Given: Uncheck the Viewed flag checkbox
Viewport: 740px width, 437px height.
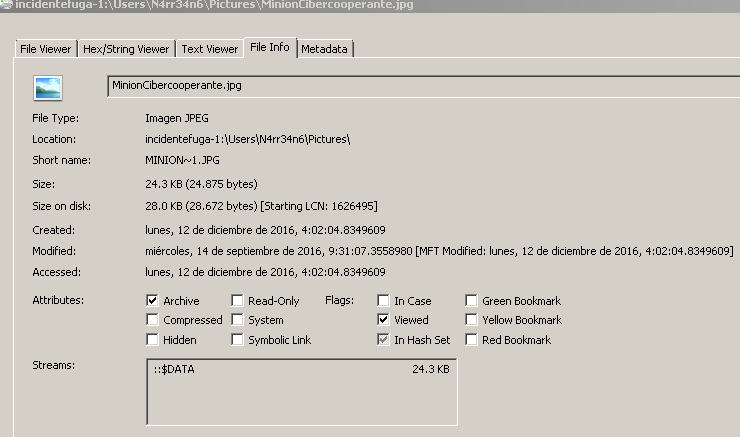Looking at the screenshot, I should tap(383, 320).
